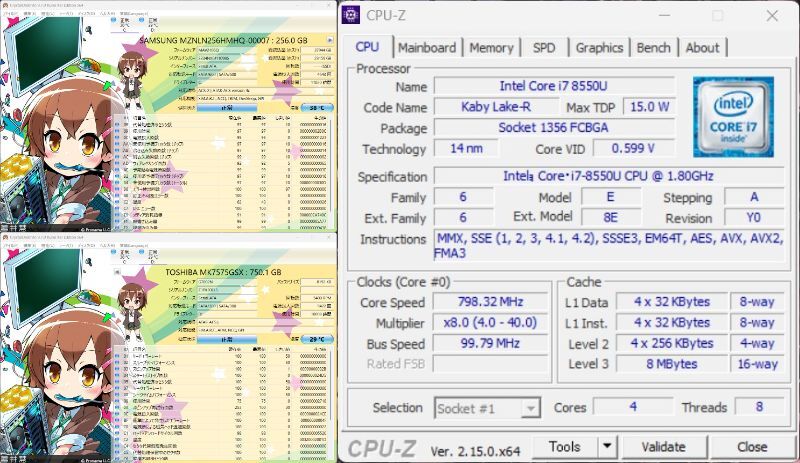Image resolution: width=800 pixels, height=463 pixels.
Task: Click the Bus Speed value 99.79 MHz
Action: pos(490,343)
